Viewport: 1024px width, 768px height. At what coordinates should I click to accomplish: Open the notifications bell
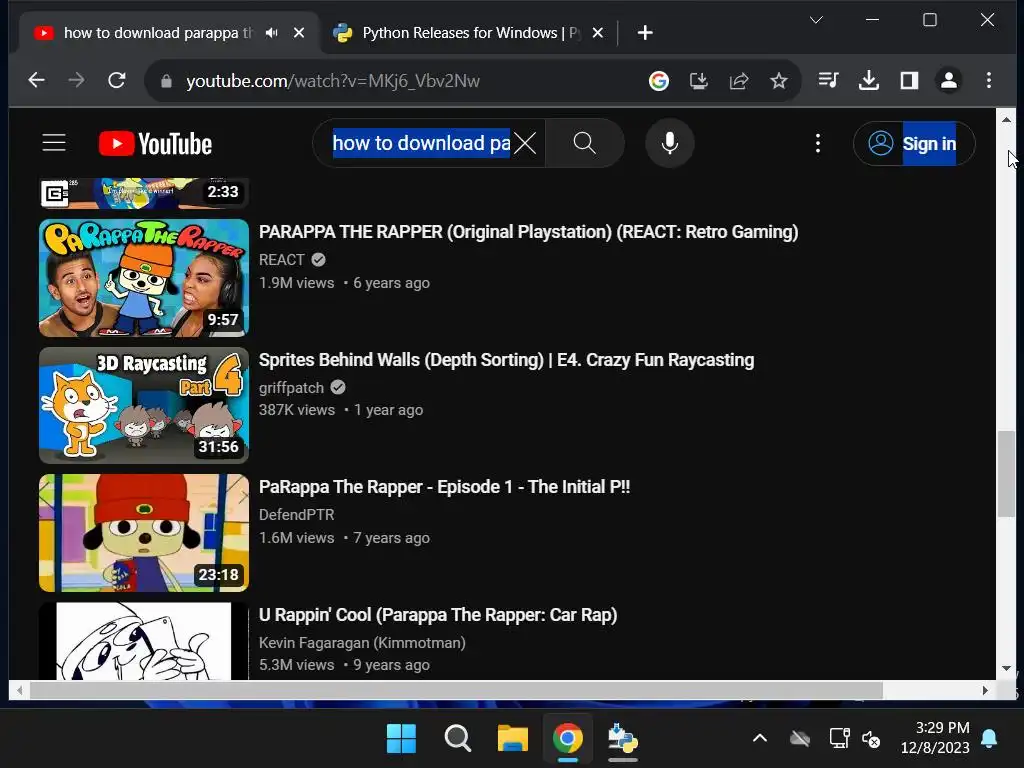coord(989,739)
